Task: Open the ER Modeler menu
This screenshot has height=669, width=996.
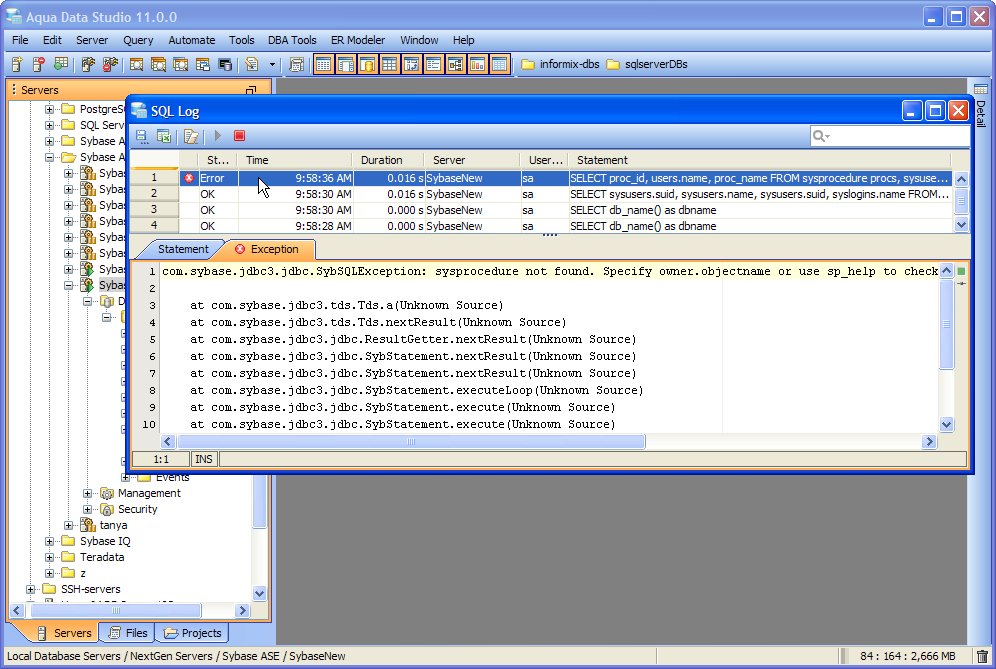Action: click(358, 40)
